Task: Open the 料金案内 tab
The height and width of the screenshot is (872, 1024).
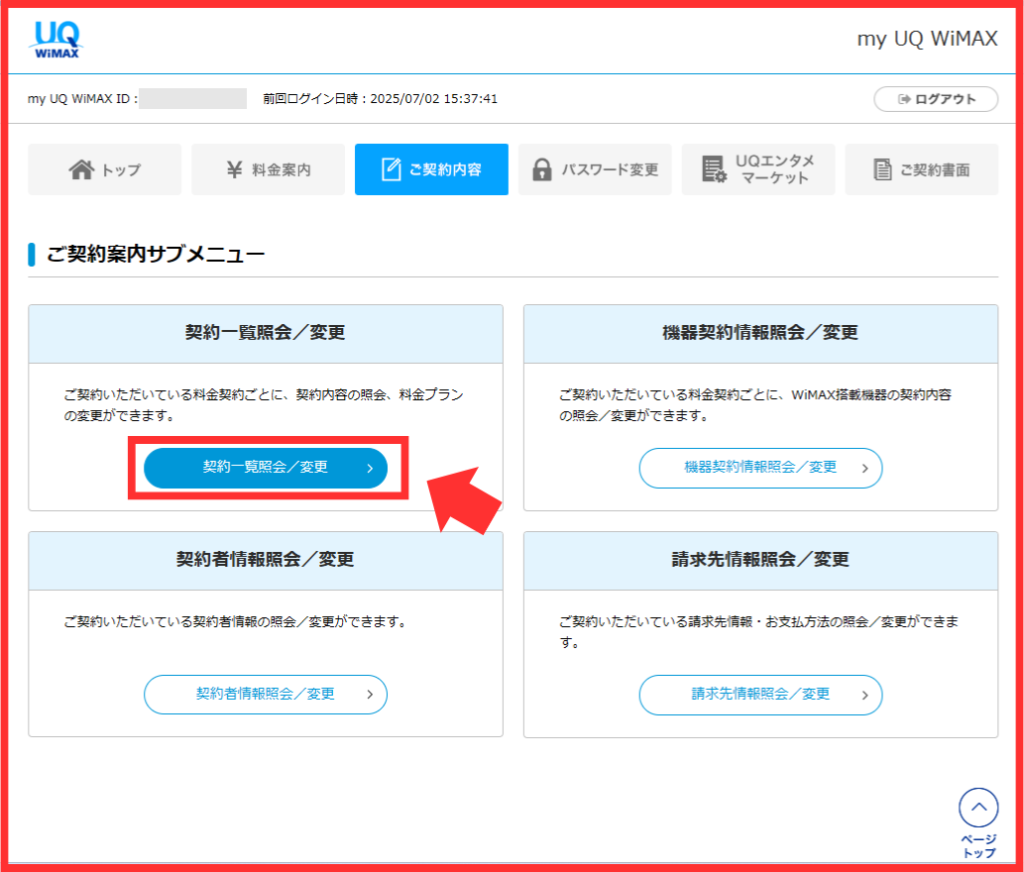Action: 268,169
